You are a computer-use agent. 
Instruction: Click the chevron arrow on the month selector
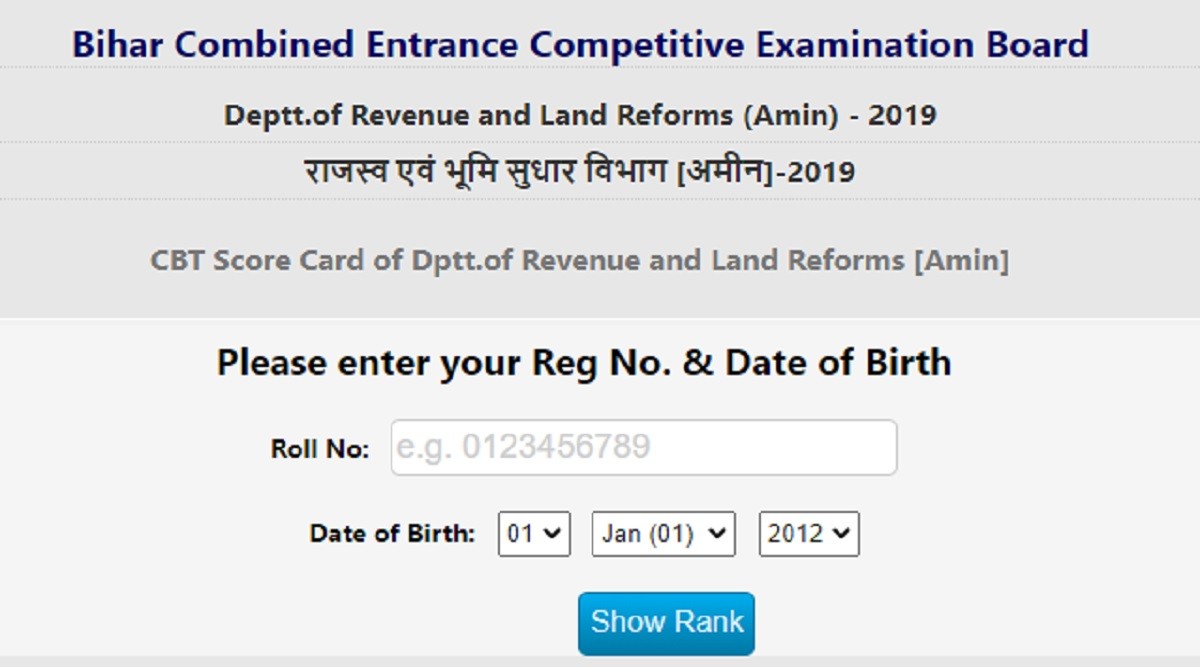[x=715, y=534]
